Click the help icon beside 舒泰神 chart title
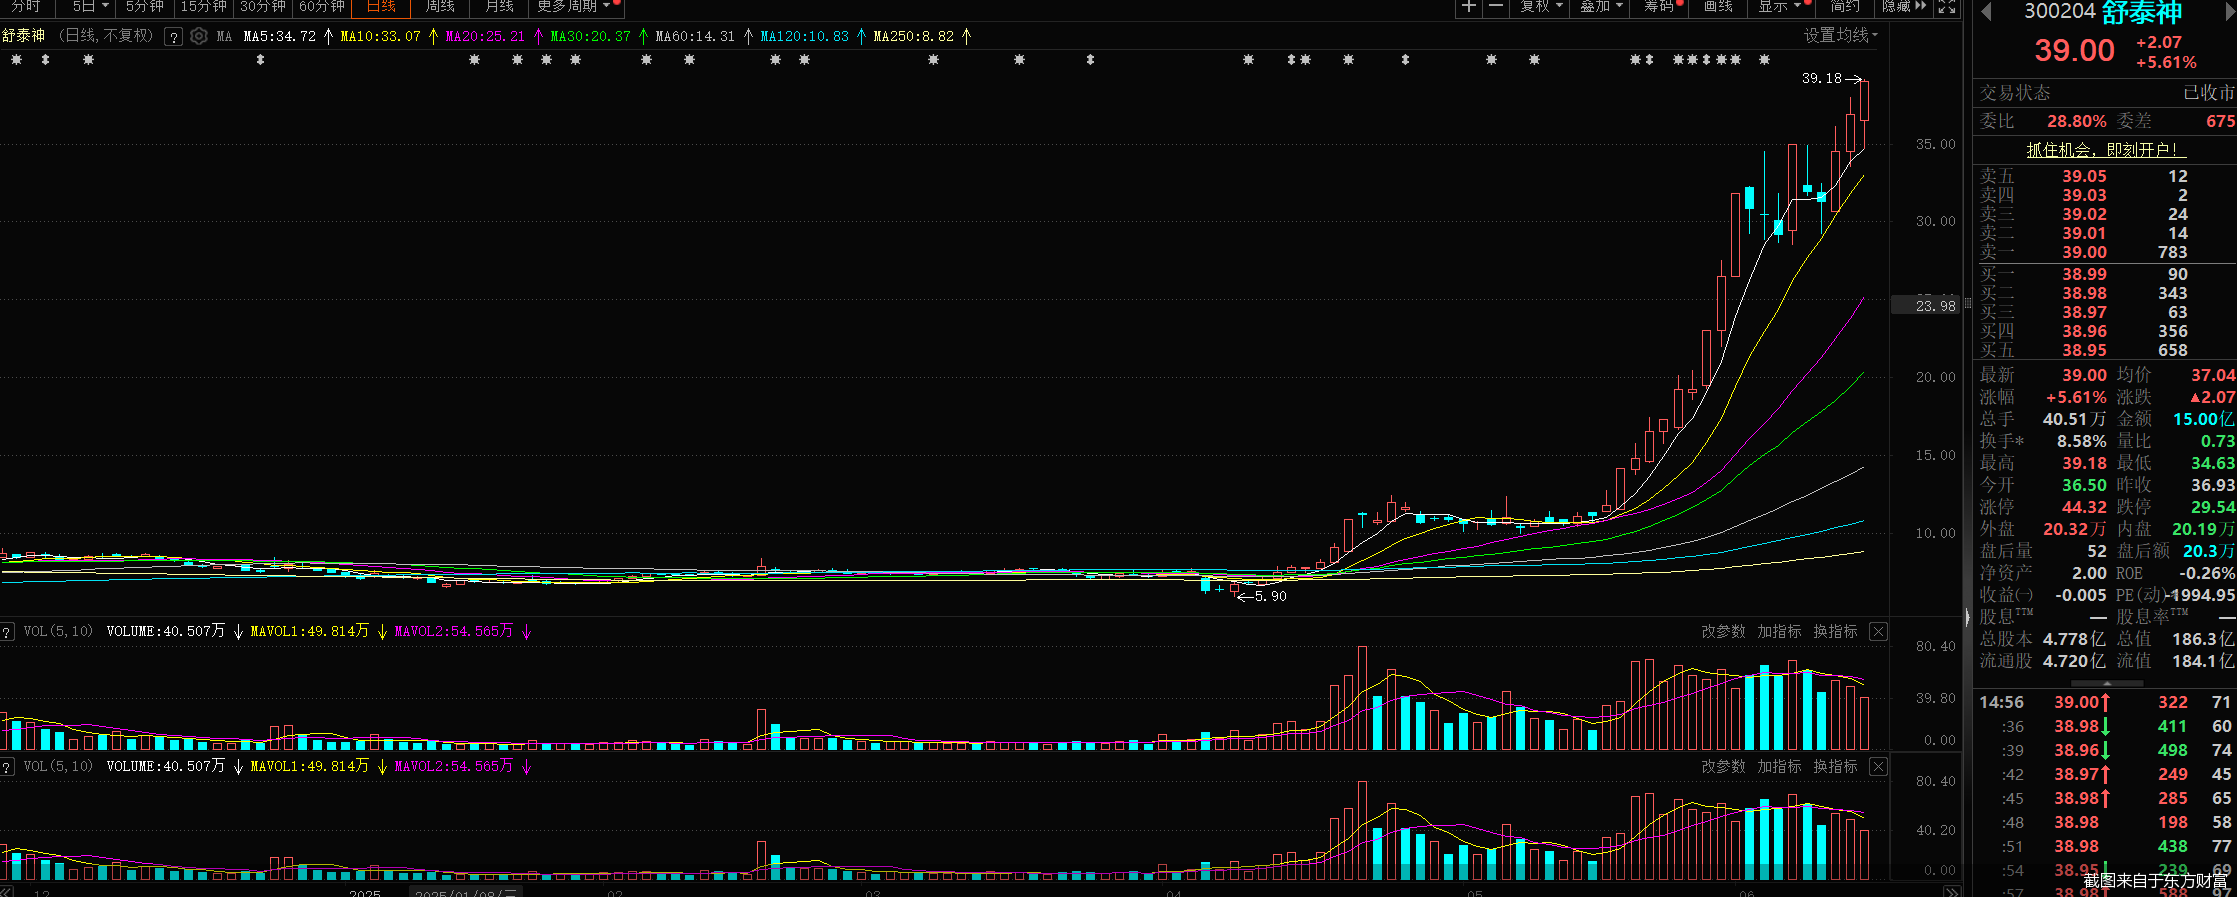This screenshot has height=897, width=2237. 174,37
